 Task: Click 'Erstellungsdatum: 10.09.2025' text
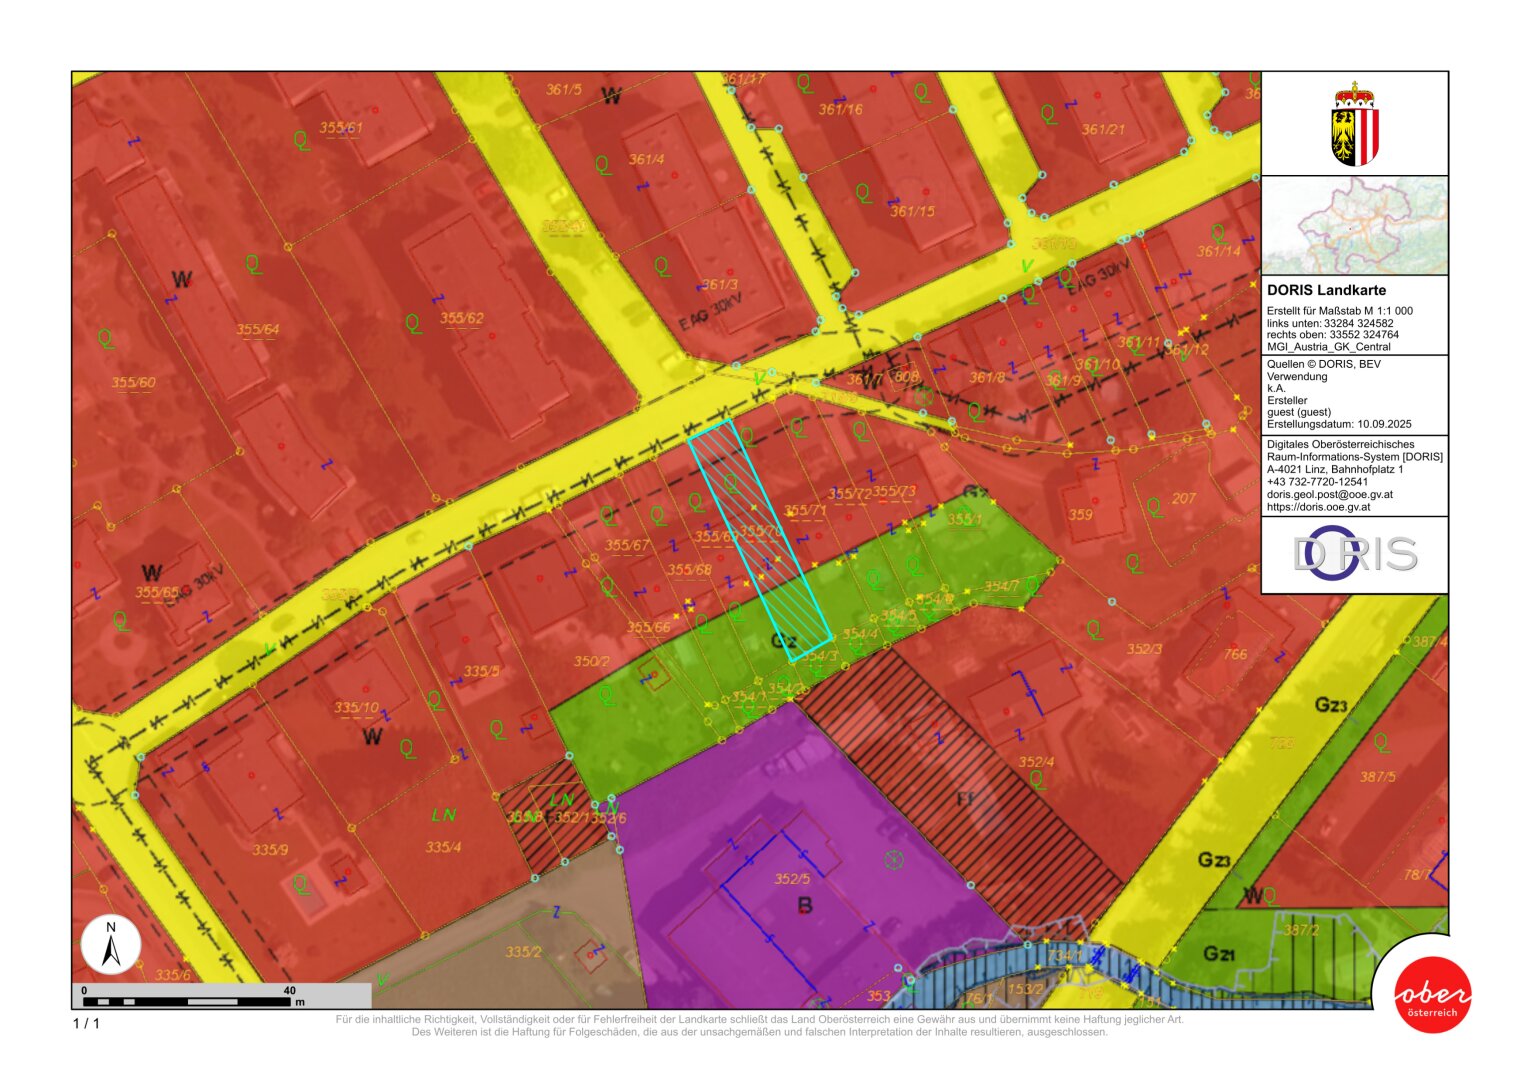(x=1339, y=424)
